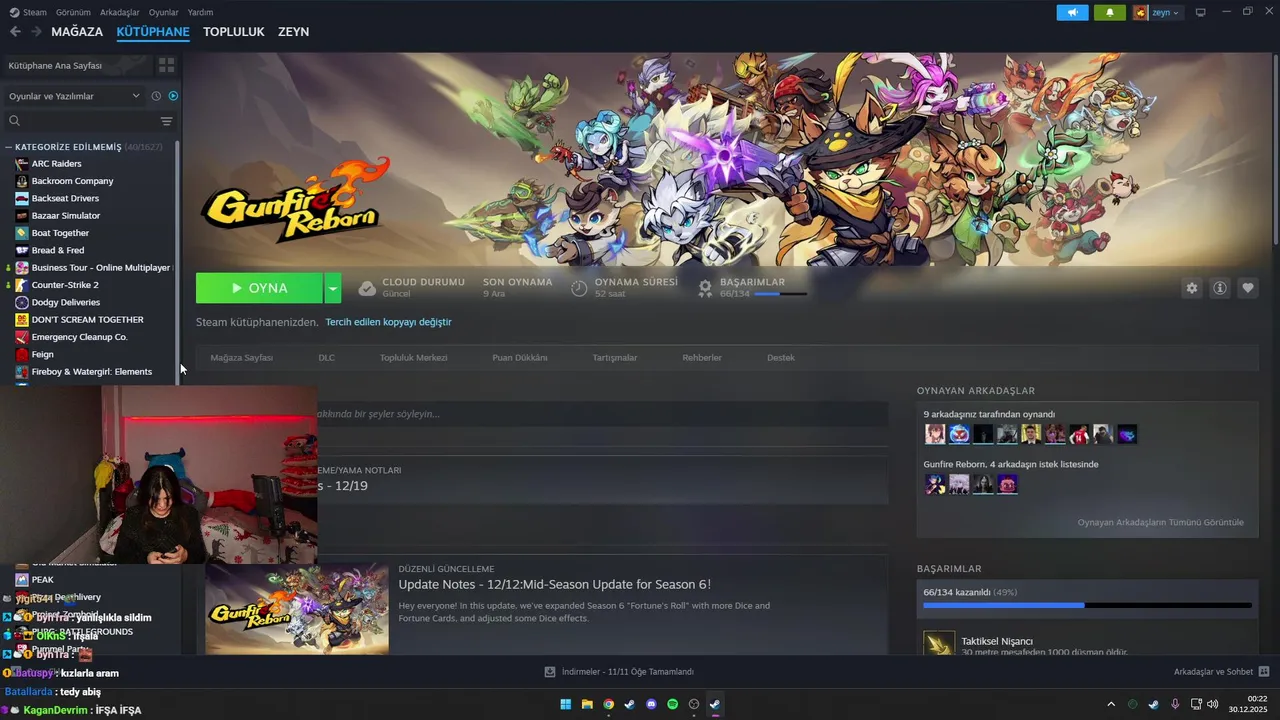Open the Yardım menu
This screenshot has width=1280, height=720.
click(200, 12)
